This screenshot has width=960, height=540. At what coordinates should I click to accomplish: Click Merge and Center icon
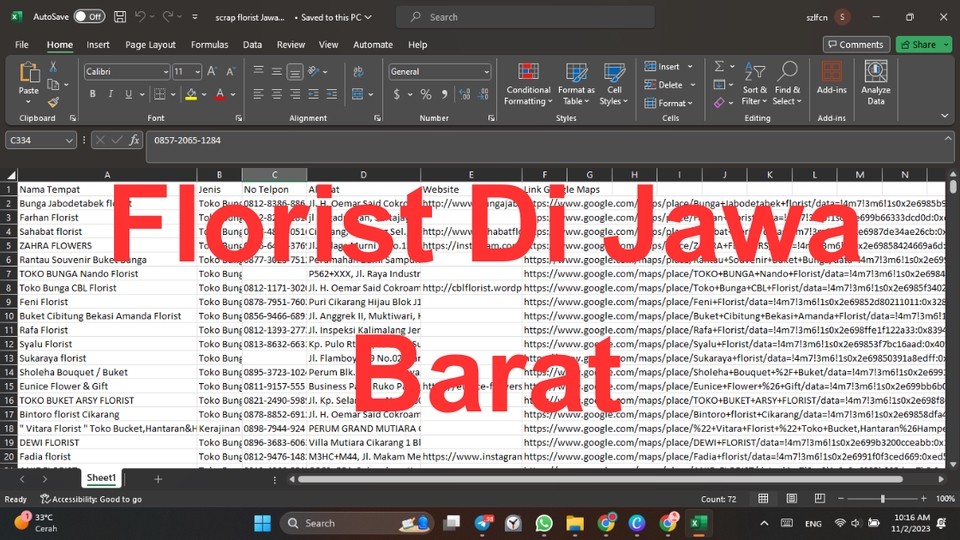(358, 94)
